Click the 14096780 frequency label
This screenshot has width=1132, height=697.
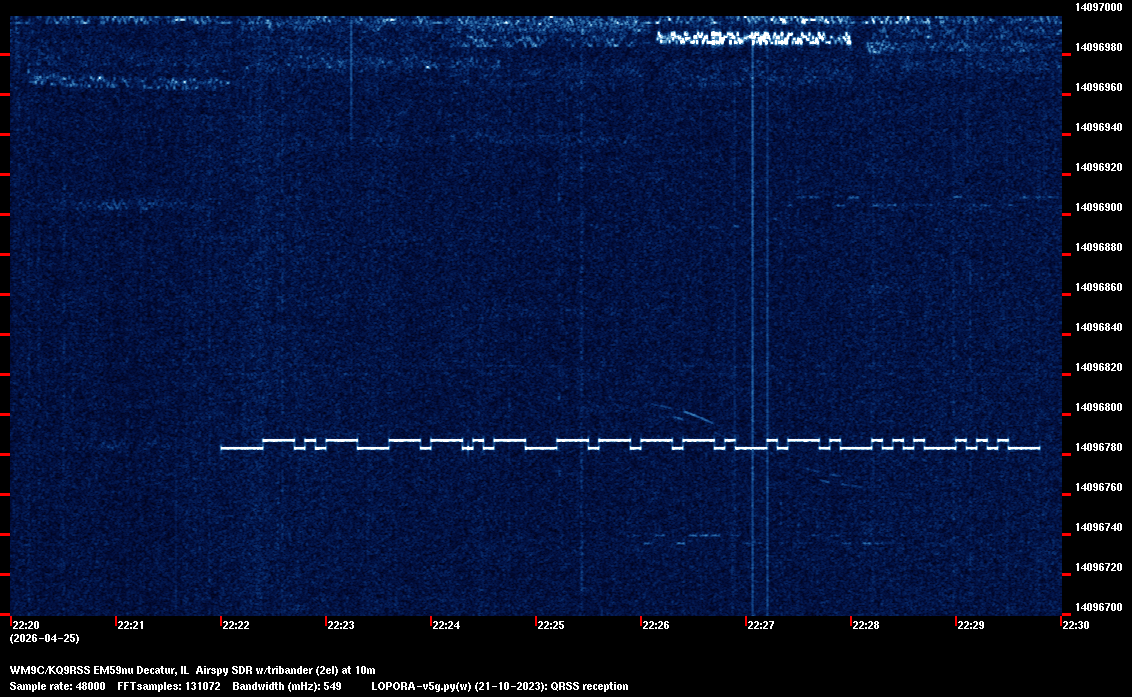(x=1099, y=447)
